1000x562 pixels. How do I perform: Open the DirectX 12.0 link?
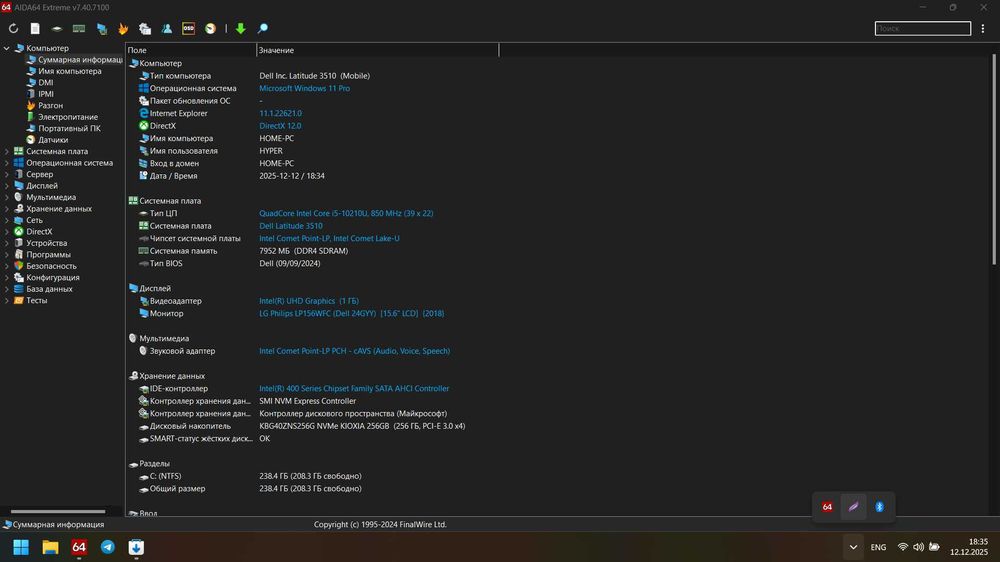pyautogui.click(x=280, y=126)
